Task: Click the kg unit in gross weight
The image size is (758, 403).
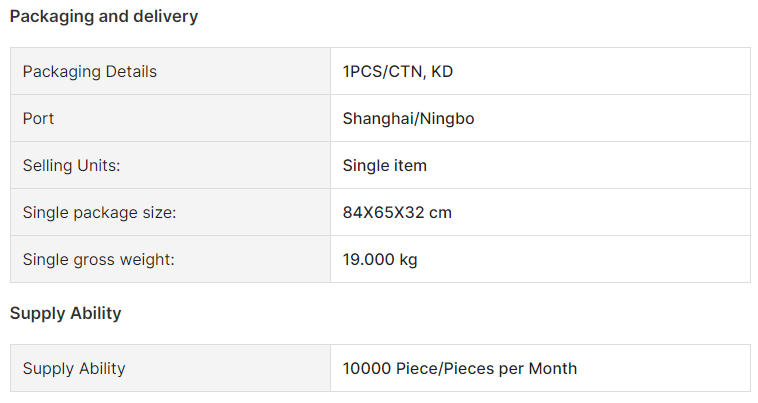Action: 408,260
